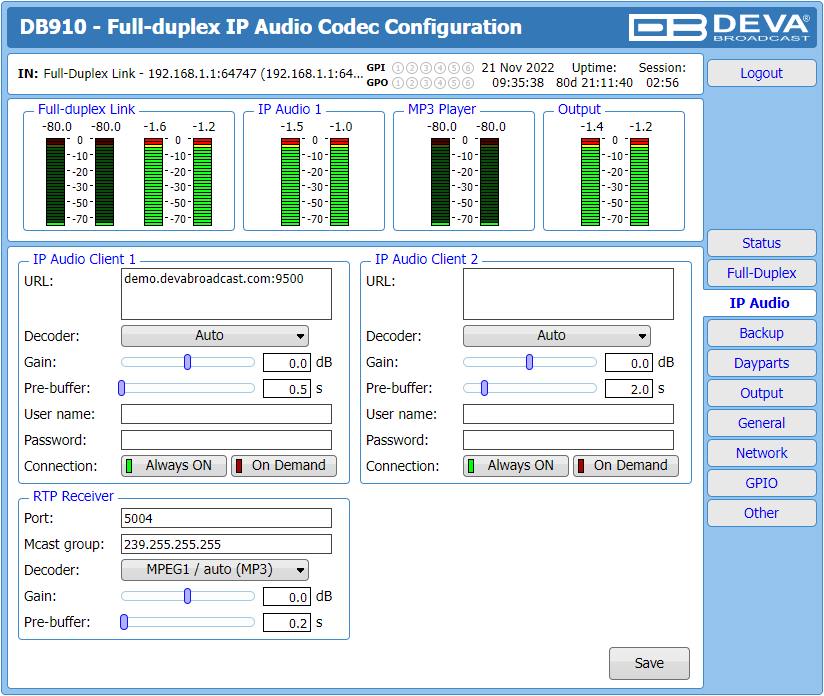Click the Mcast group address field

click(226, 544)
